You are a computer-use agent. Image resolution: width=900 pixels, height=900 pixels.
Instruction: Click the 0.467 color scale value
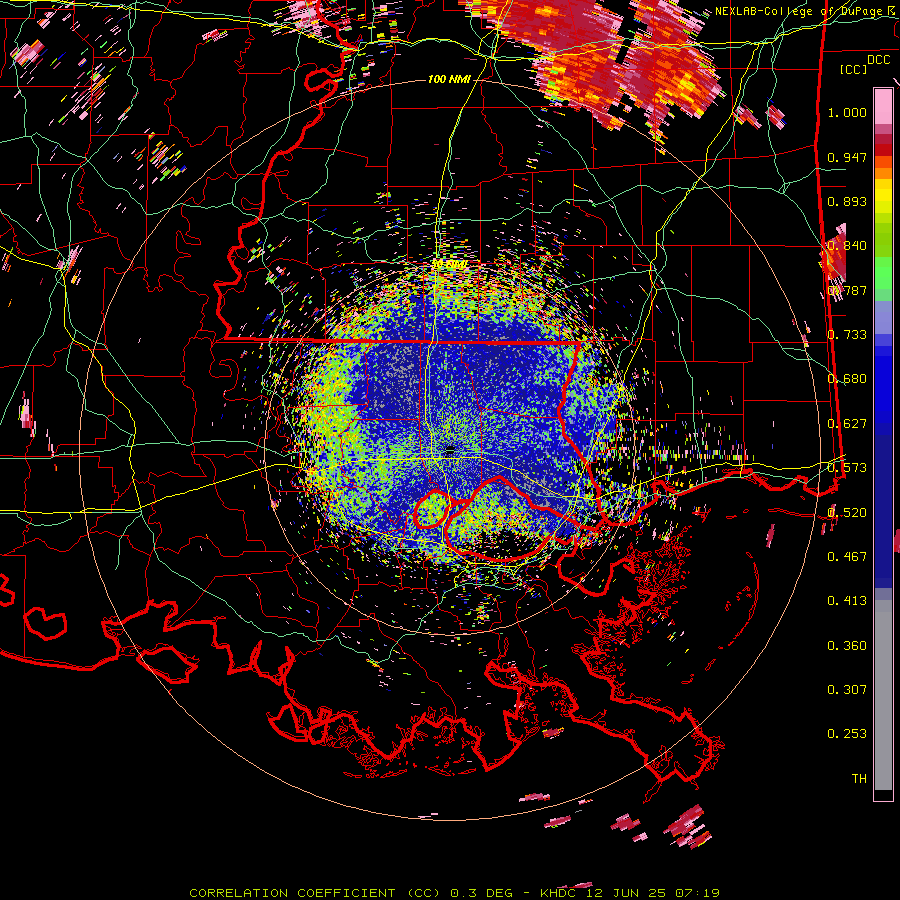[x=847, y=557]
